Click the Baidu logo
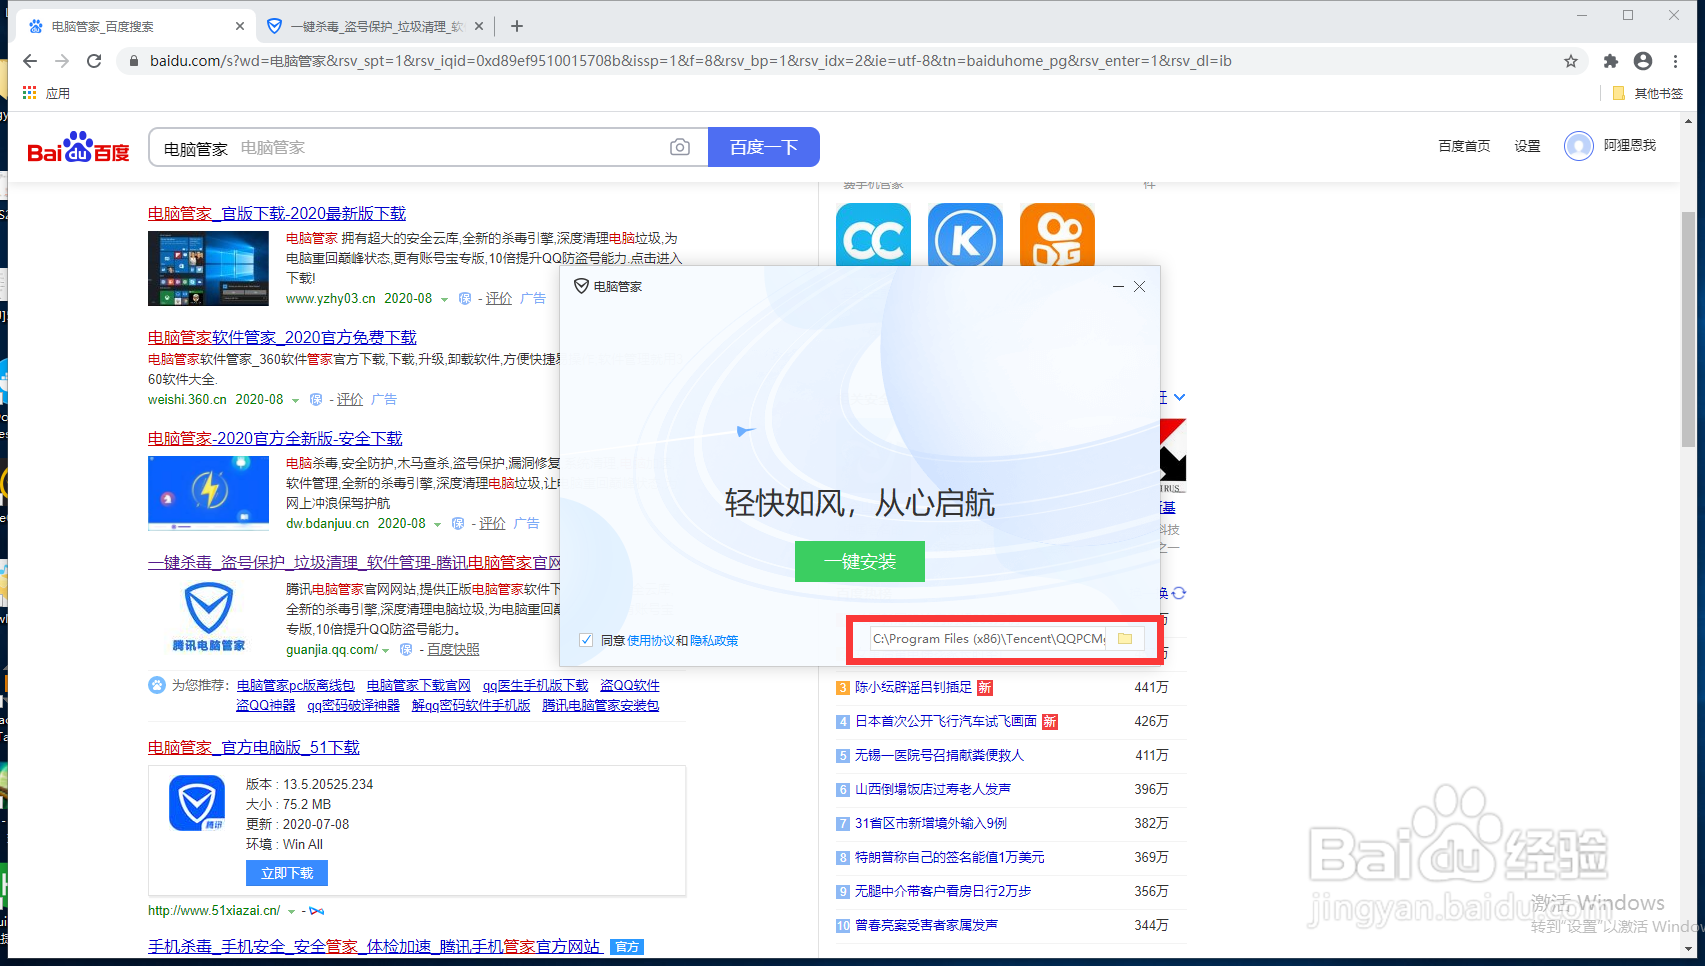 point(78,146)
